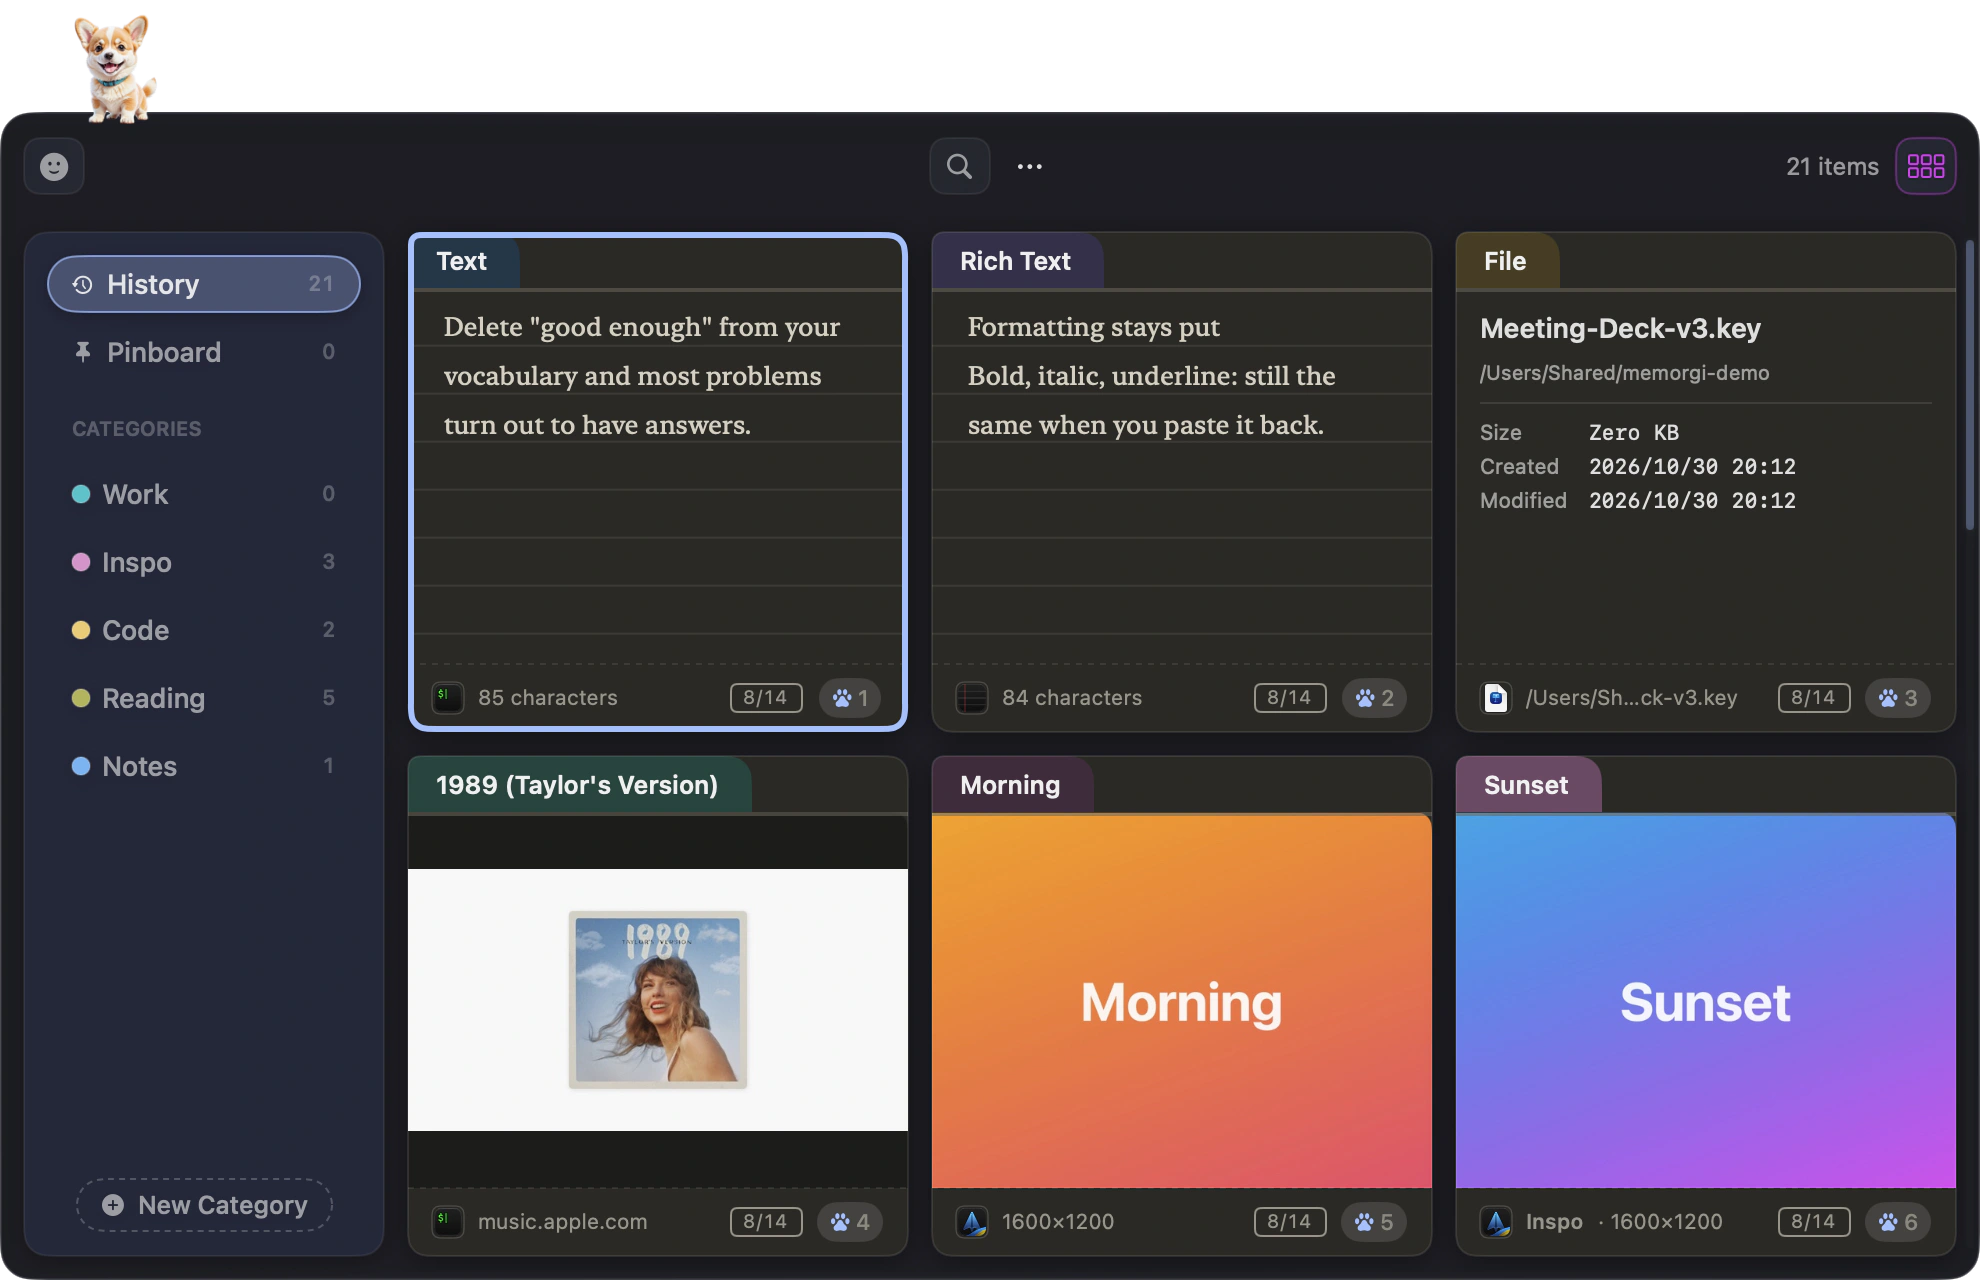Image resolution: width=1980 pixels, height=1280 pixels.
Task: Click app icon beside music.apple.com
Action: (x=448, y=1222)
